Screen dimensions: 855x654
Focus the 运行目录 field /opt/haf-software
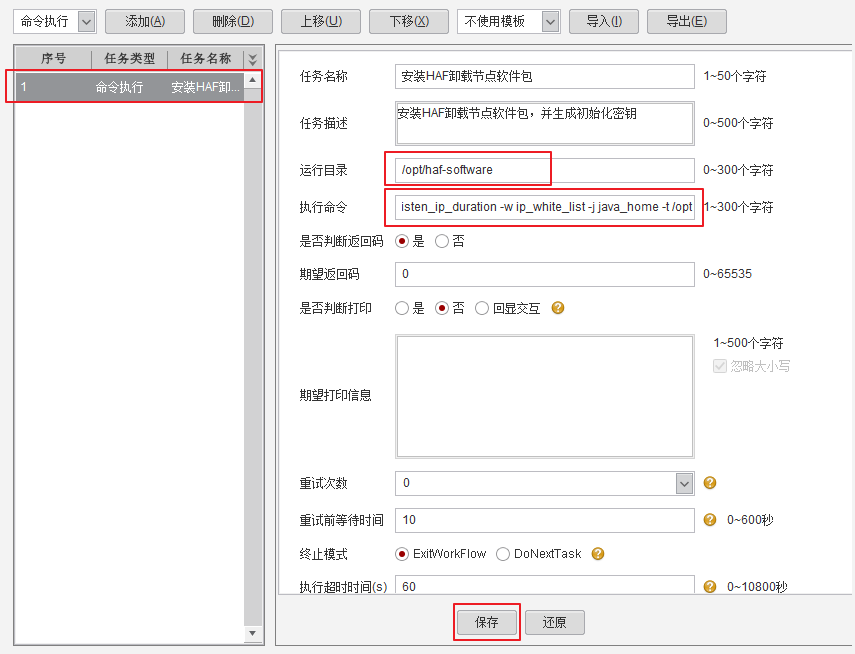[x=545, y=170]
